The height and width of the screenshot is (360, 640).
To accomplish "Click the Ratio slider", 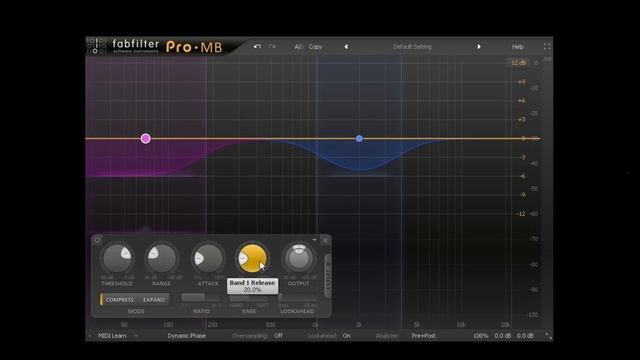I will pyautogui.click(x=201, y=298).
